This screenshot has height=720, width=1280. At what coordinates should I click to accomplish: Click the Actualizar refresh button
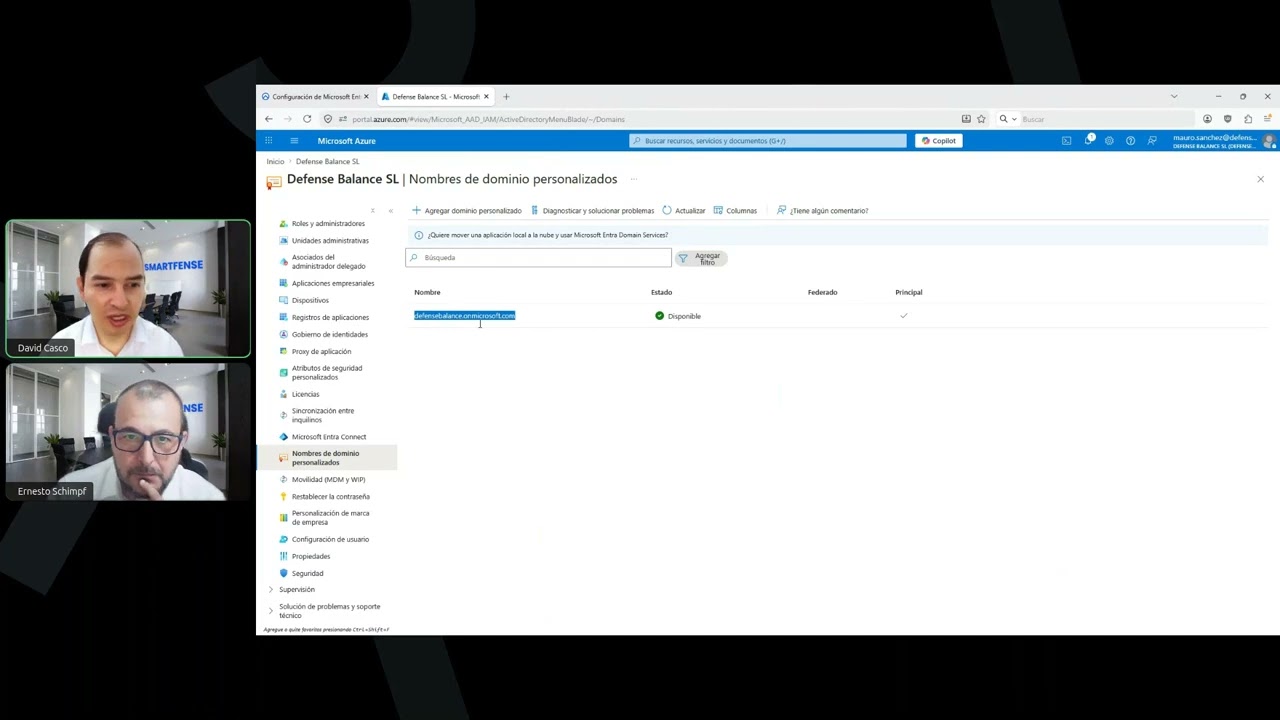pos(684,211)
